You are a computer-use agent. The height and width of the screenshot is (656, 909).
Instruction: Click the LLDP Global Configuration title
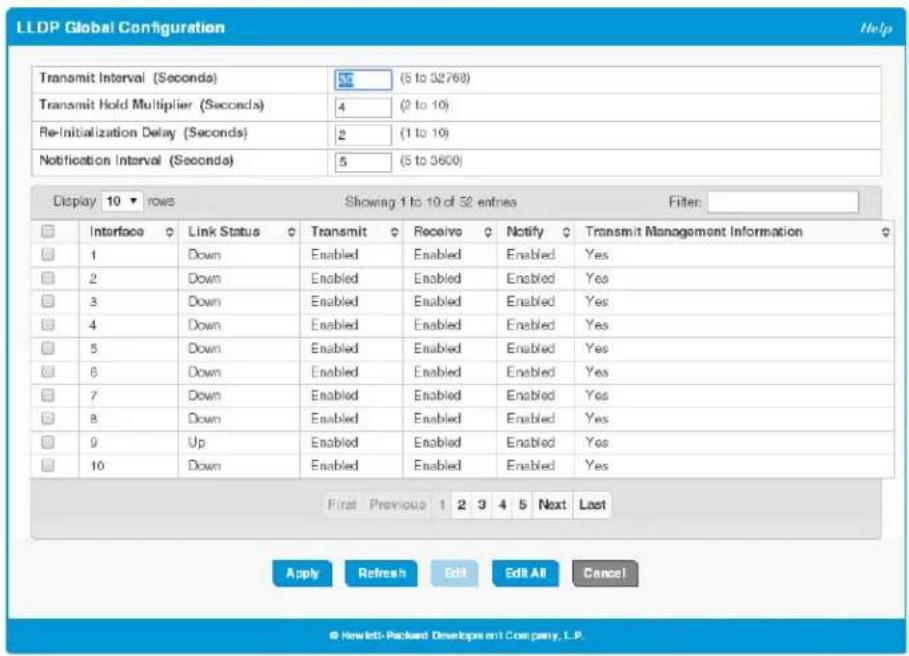tap(121, 27)
